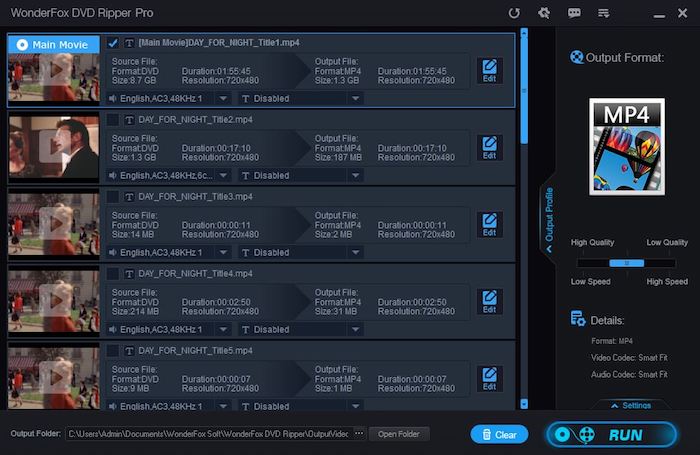Click the scrollbar down arrow of title list

(x=524, y=404)
